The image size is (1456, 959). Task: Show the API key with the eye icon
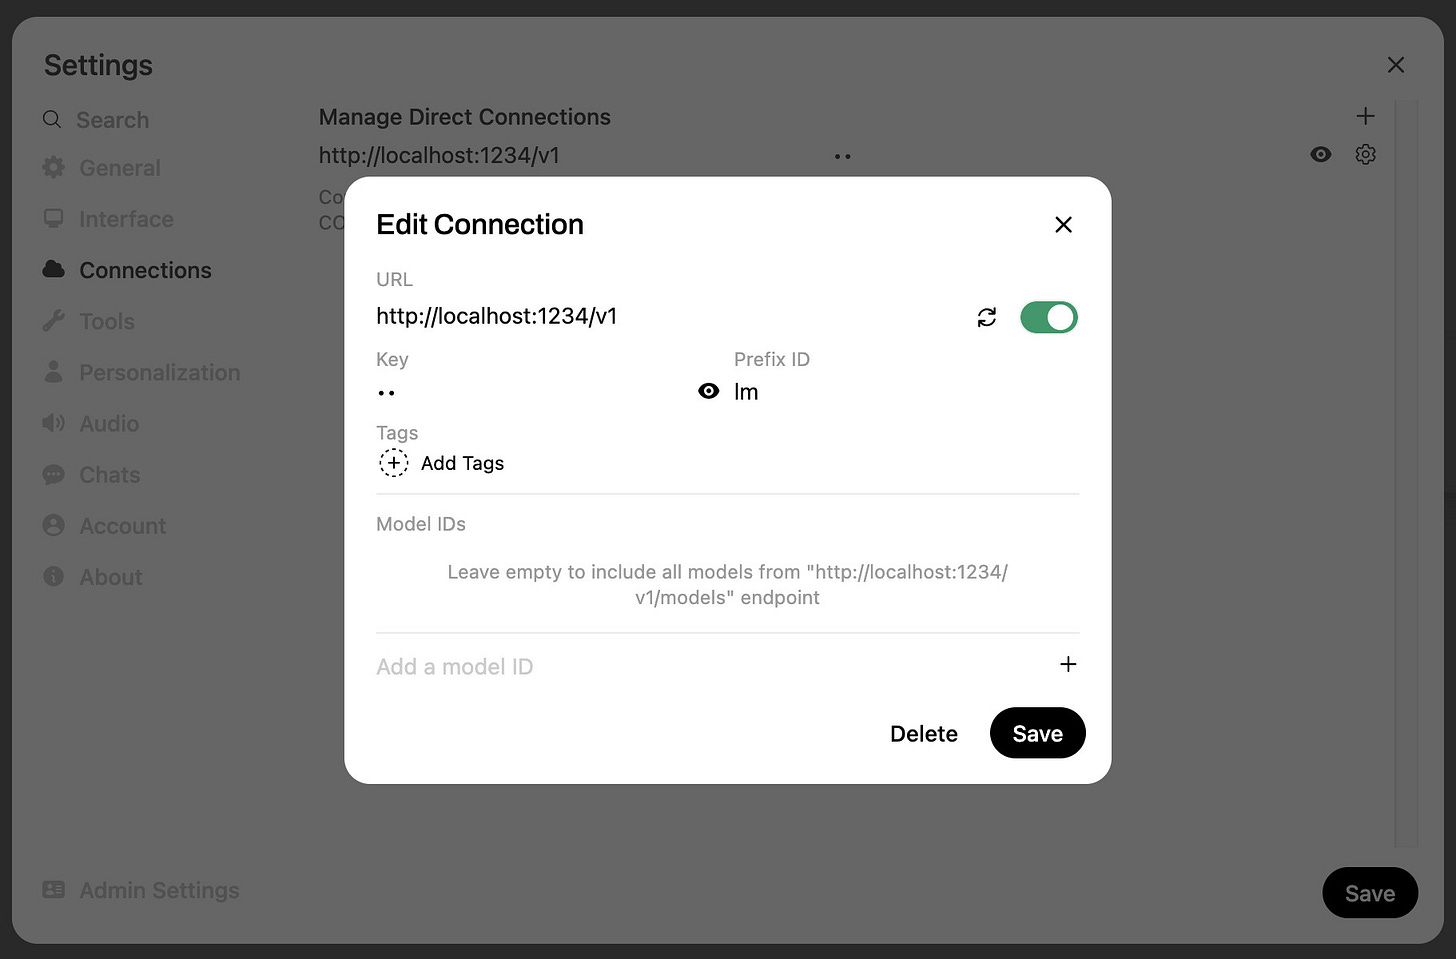[709, 391]
